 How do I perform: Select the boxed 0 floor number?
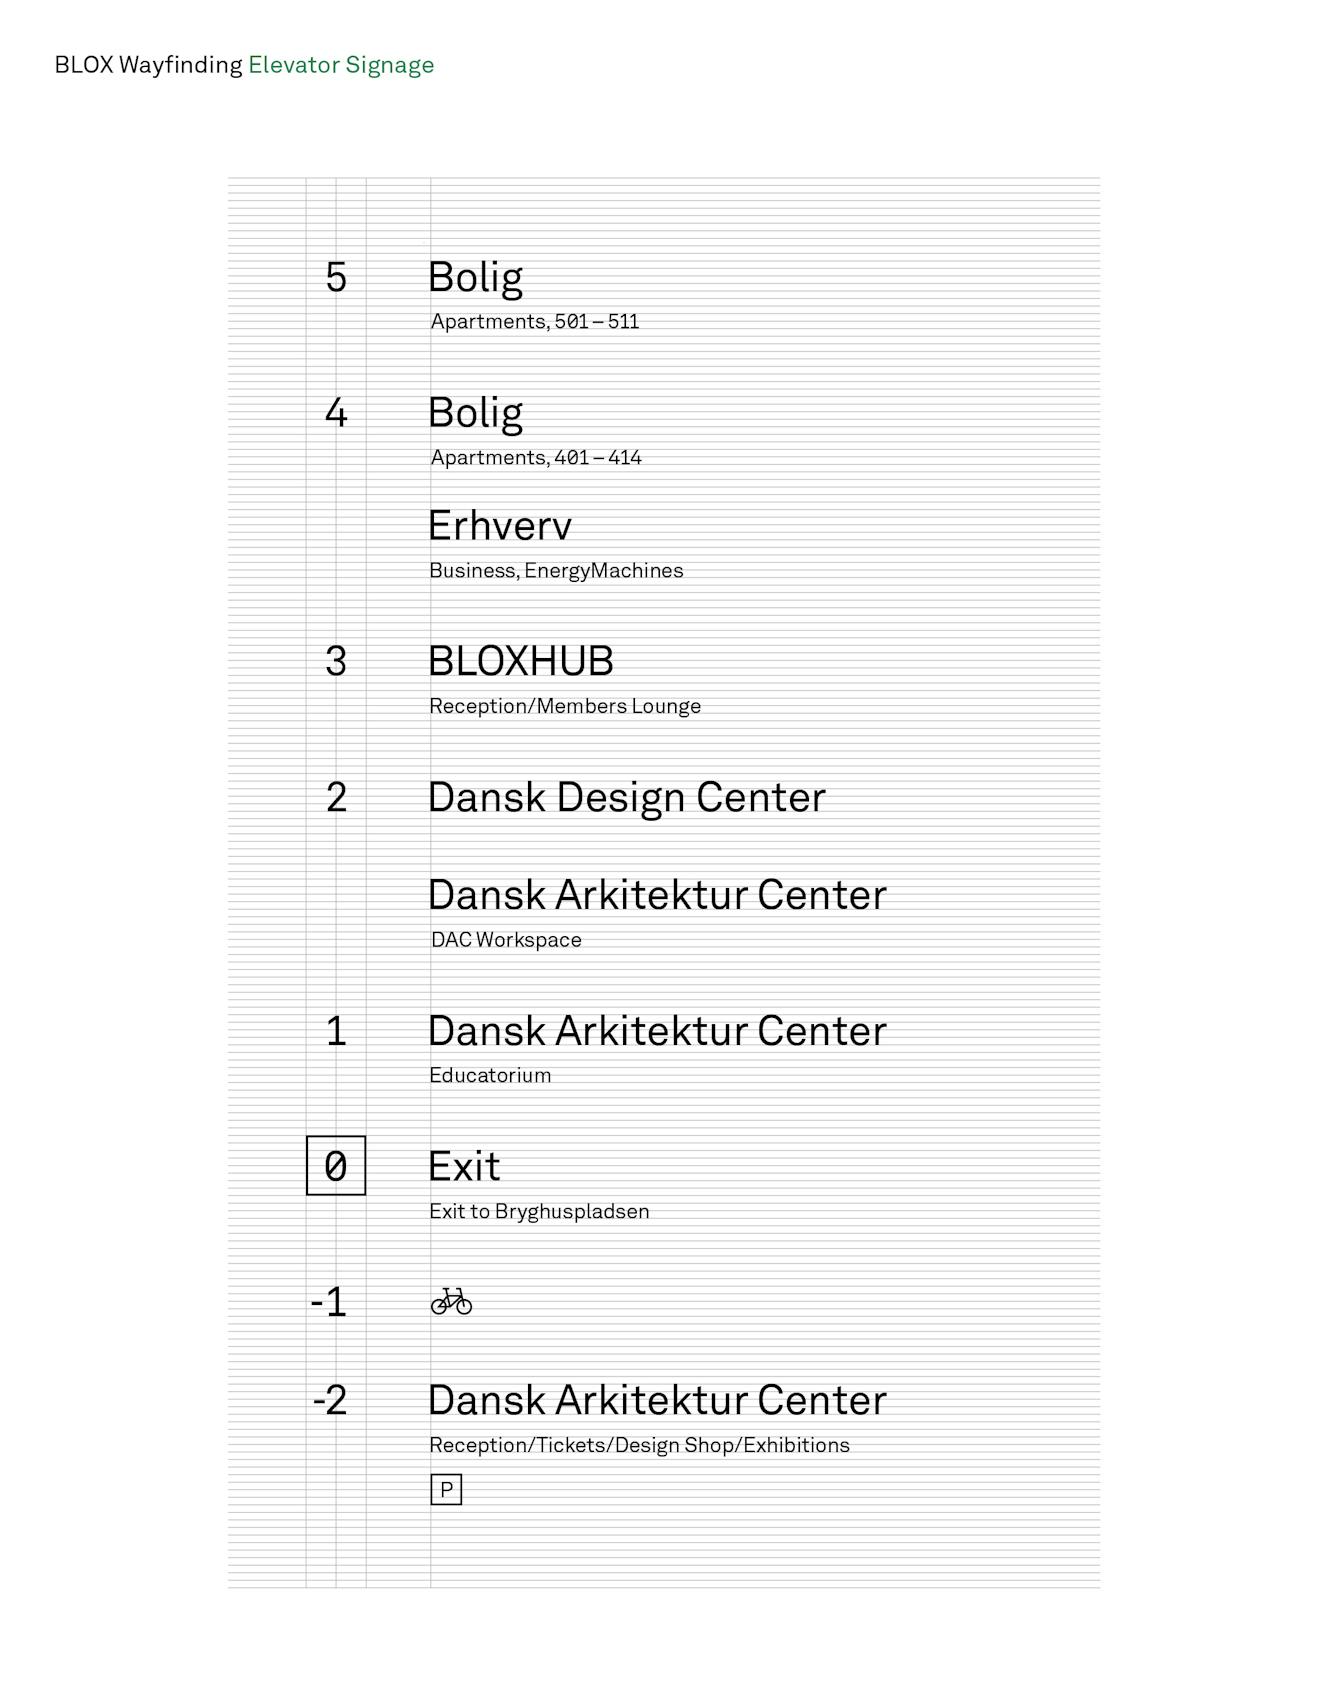pyautogui.click(x=336, y=1165)
